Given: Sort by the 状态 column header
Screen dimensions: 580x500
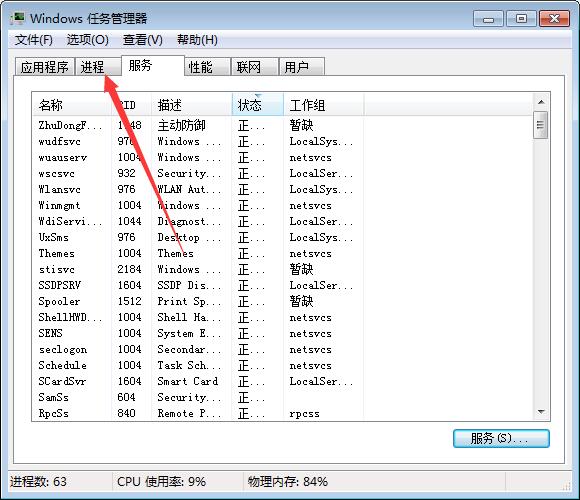Looking at the screenshot, I should pyautogui.click(x=258, y=105).
